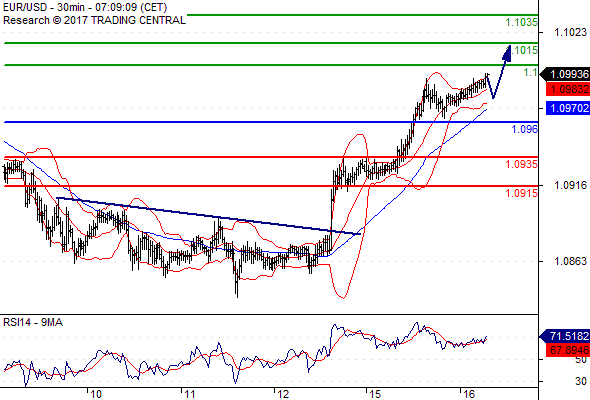Select the date marker 15 on time axis
The width and height of the screenshot is (590, 400).
[x=375, y=394]
